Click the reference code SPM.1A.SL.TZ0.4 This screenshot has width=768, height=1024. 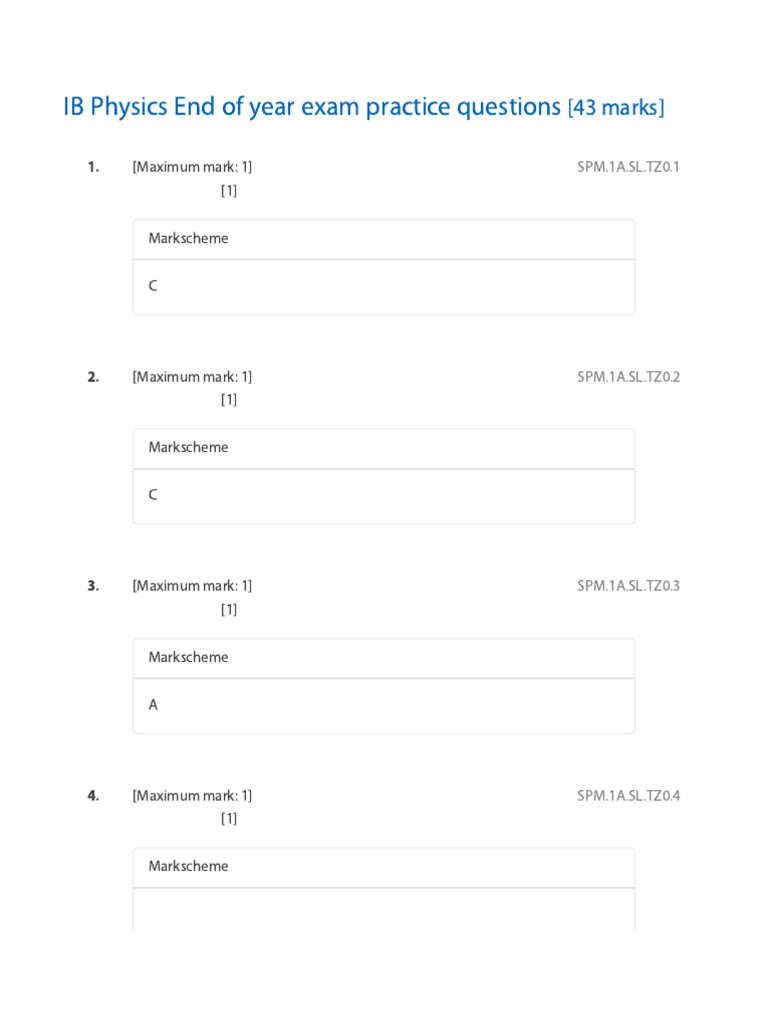[628, 796]
